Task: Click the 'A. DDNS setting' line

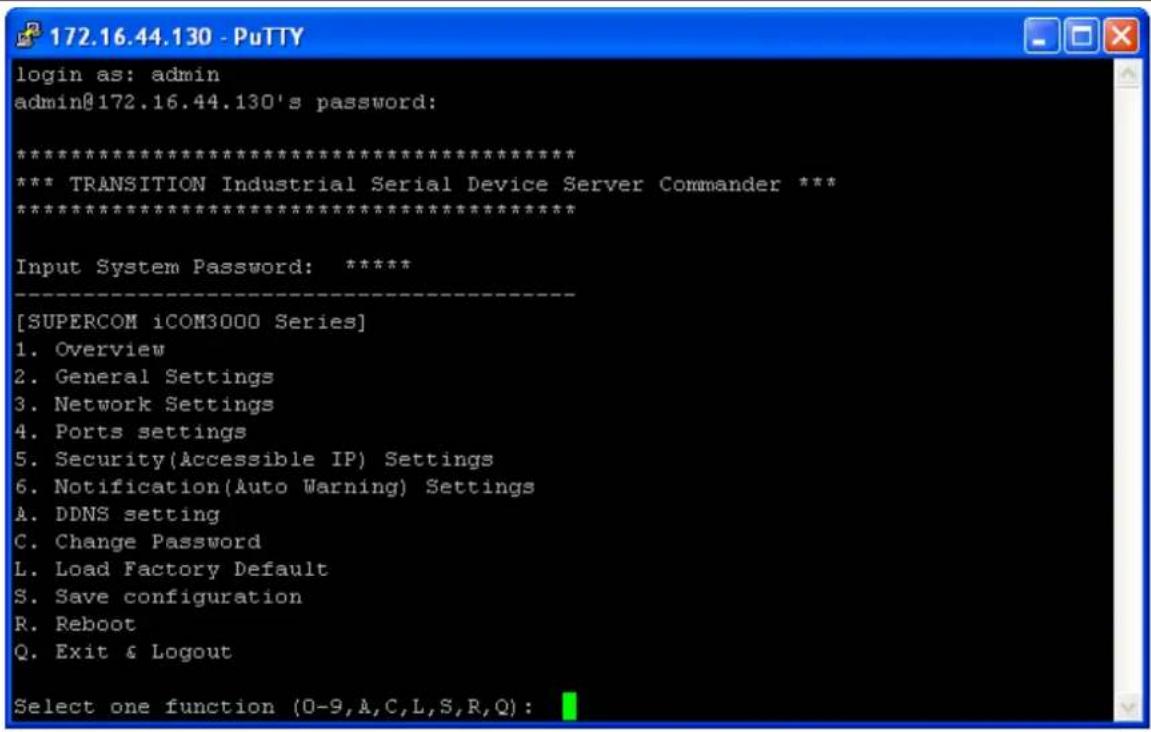Action: [x=117, y=515]
